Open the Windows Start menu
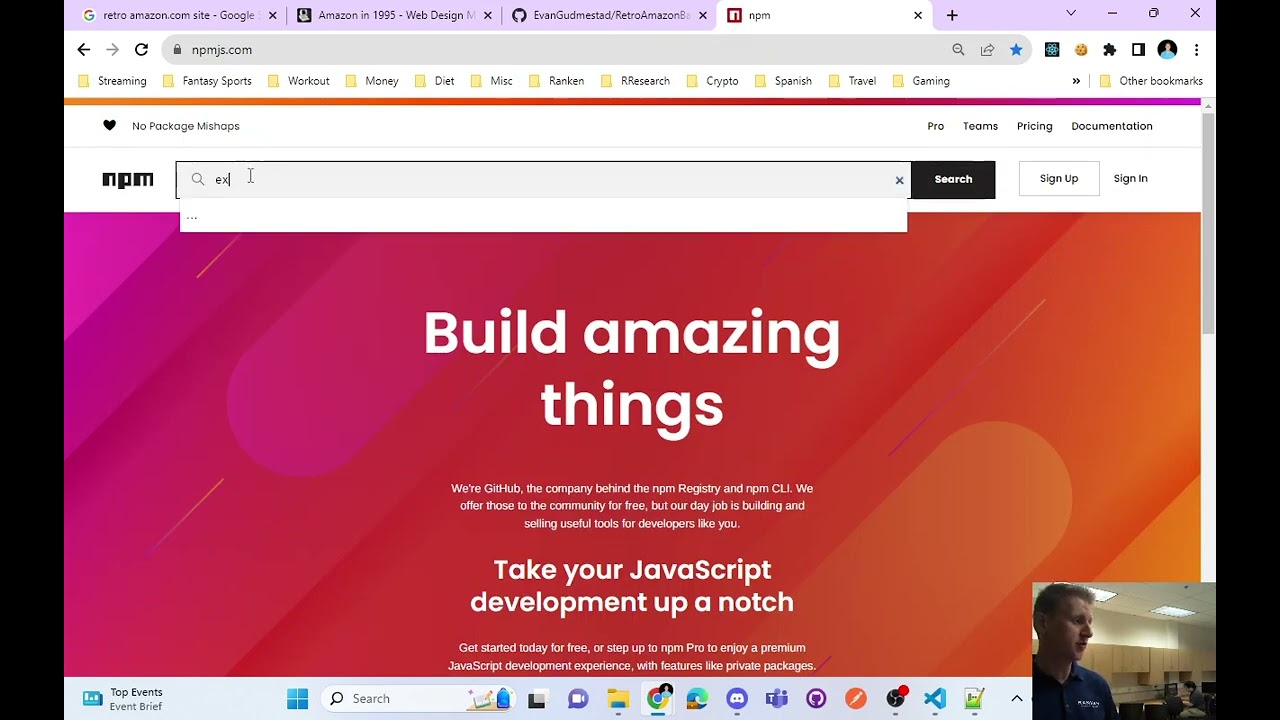This screenshot has width=1280, height=720. pos(297,699)
